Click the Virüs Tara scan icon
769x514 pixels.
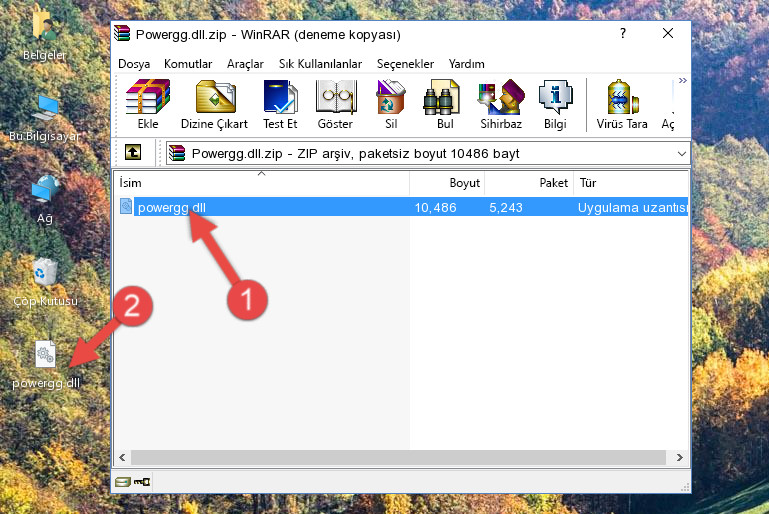point(622,104)
